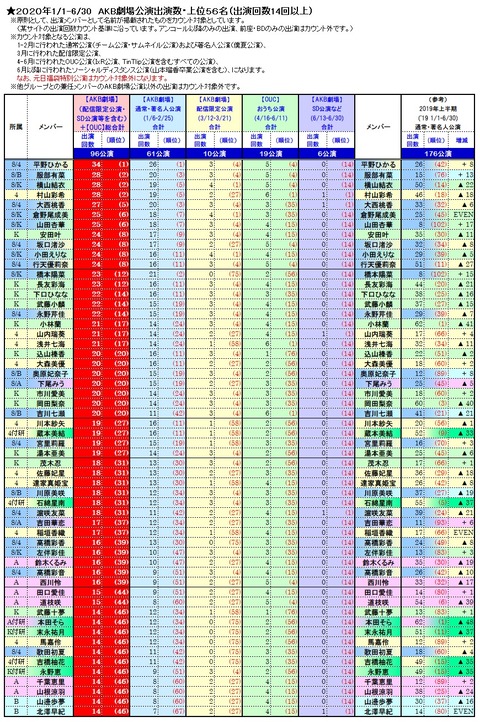480x722 pixels.
Task: Click the red total 34 in 平野ひかる row
Action: click(96, 165)
